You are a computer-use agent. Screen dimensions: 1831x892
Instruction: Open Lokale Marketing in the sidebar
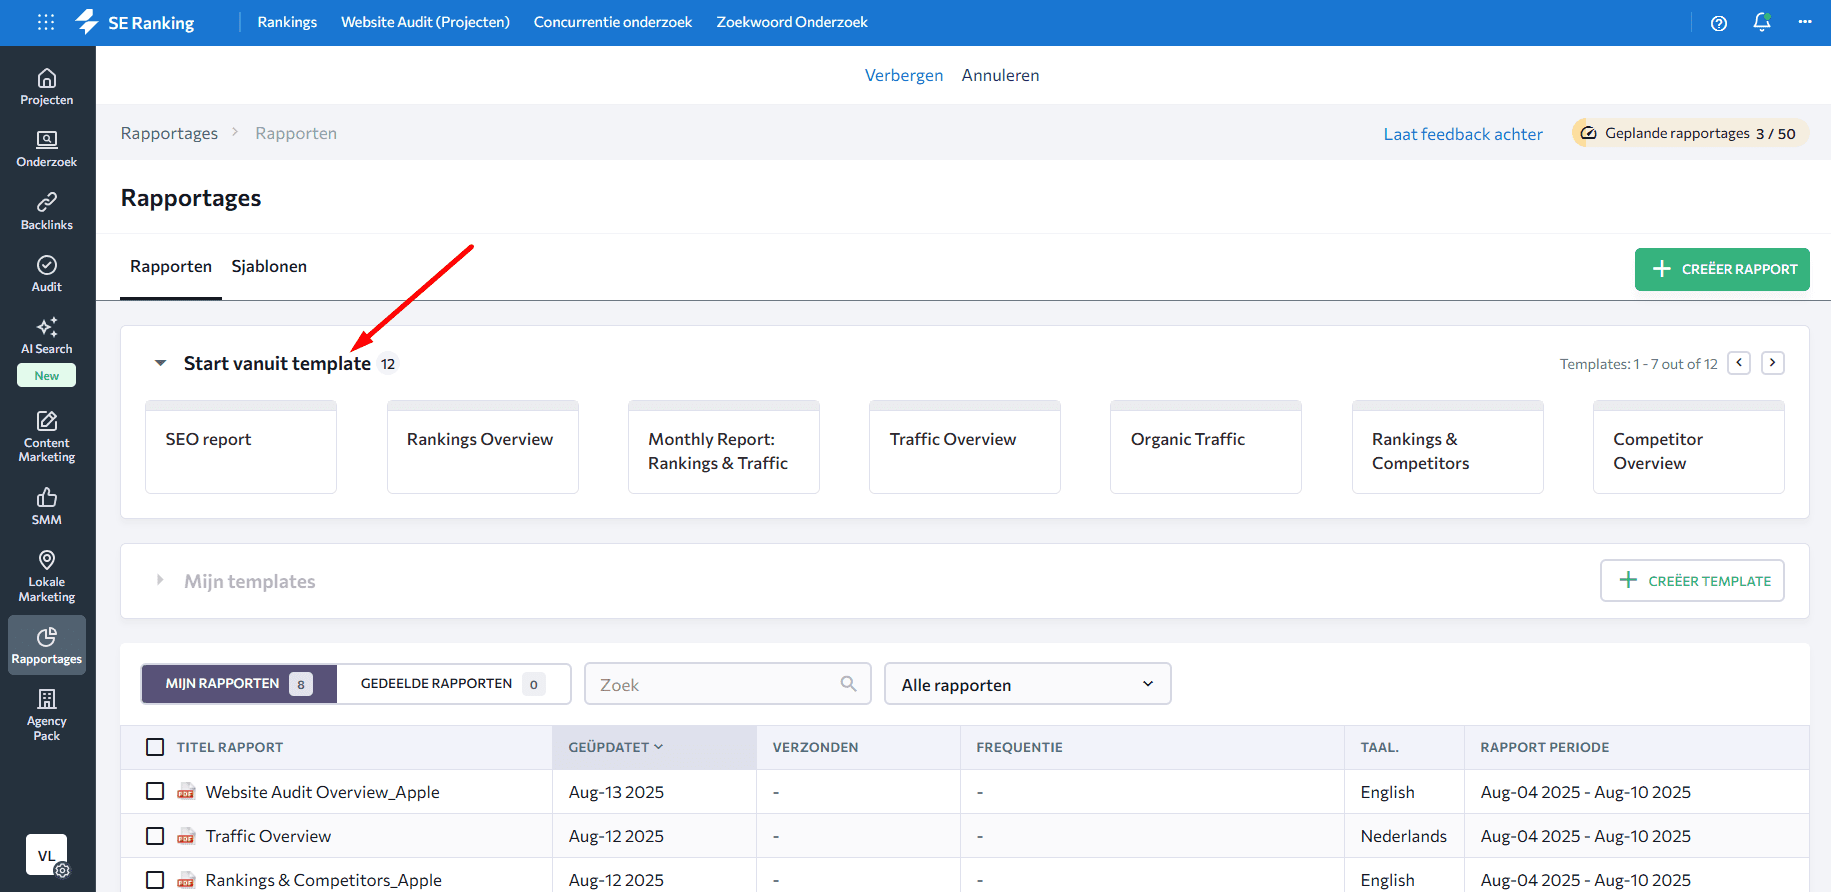pyautogui.click(x=47, y=577)
